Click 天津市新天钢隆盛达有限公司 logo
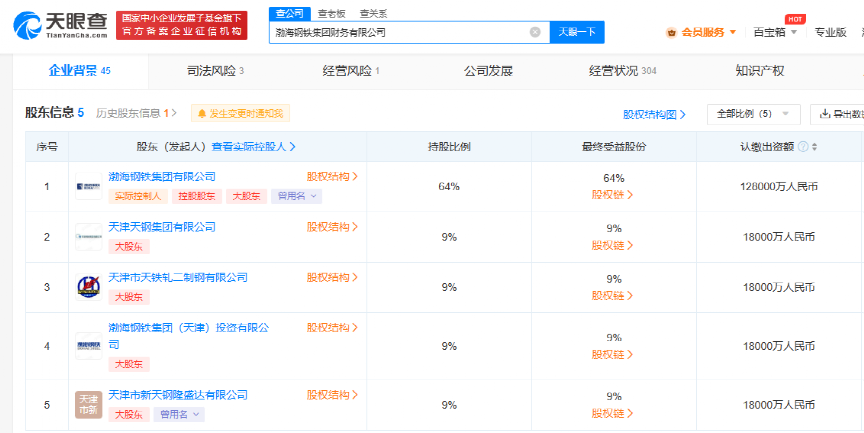Screen dimensions: 864x433 pos(89,405)
